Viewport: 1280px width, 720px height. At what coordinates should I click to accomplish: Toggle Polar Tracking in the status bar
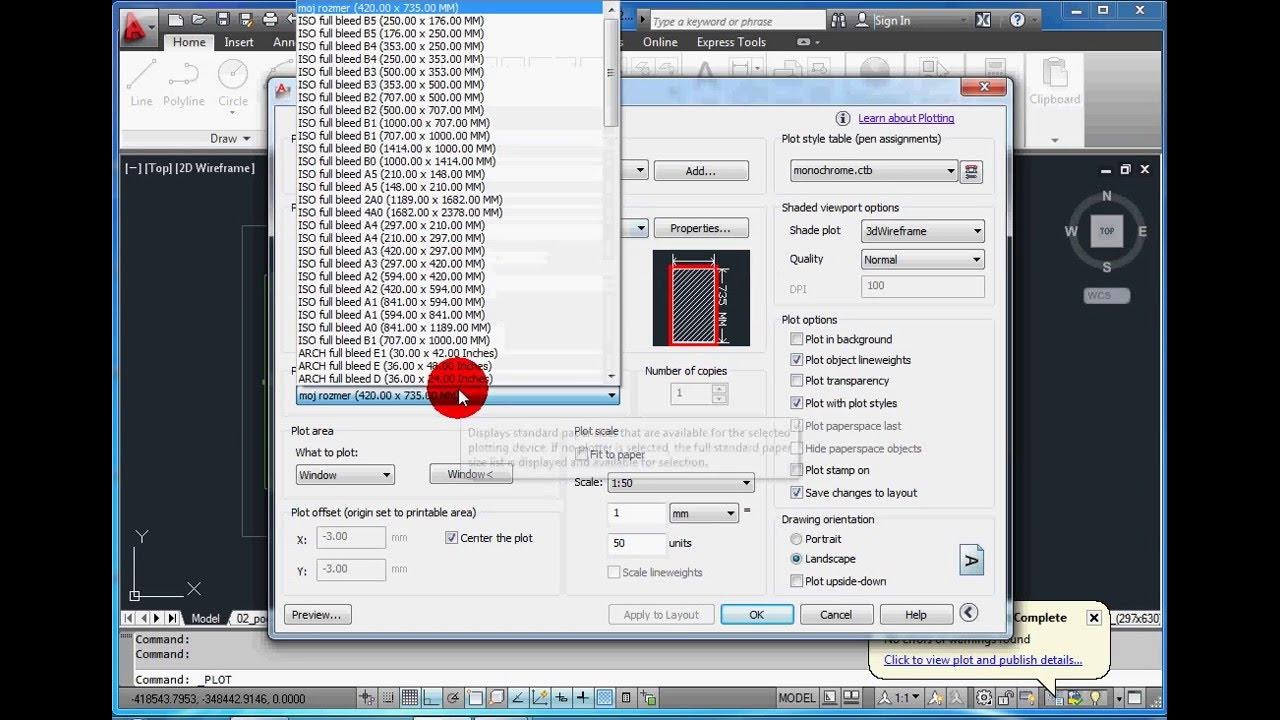[453, 698]
